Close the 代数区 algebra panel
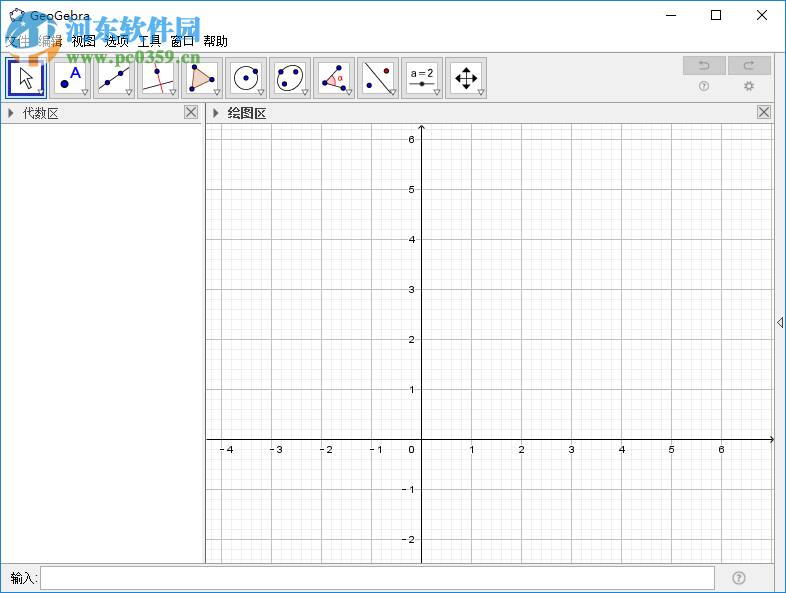 (x=191, y=112)
